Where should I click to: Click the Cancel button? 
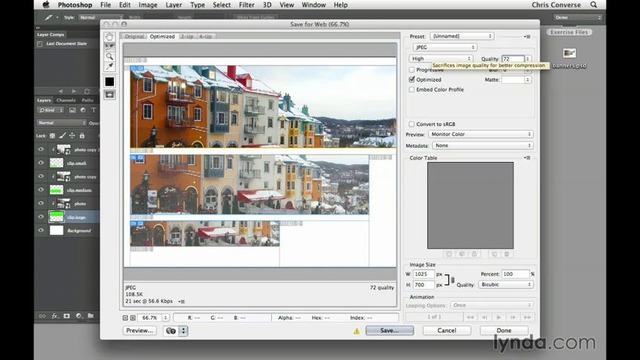pos(447,331)
